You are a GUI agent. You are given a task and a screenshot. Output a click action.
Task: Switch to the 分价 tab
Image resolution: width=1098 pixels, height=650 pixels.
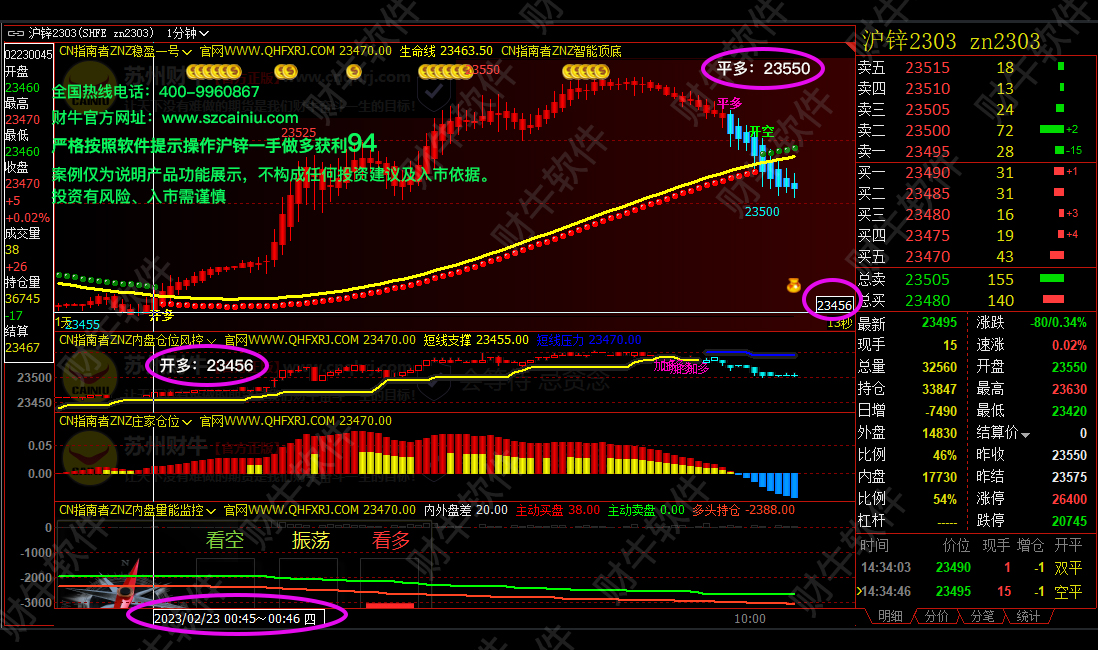(x=936, y=616)
